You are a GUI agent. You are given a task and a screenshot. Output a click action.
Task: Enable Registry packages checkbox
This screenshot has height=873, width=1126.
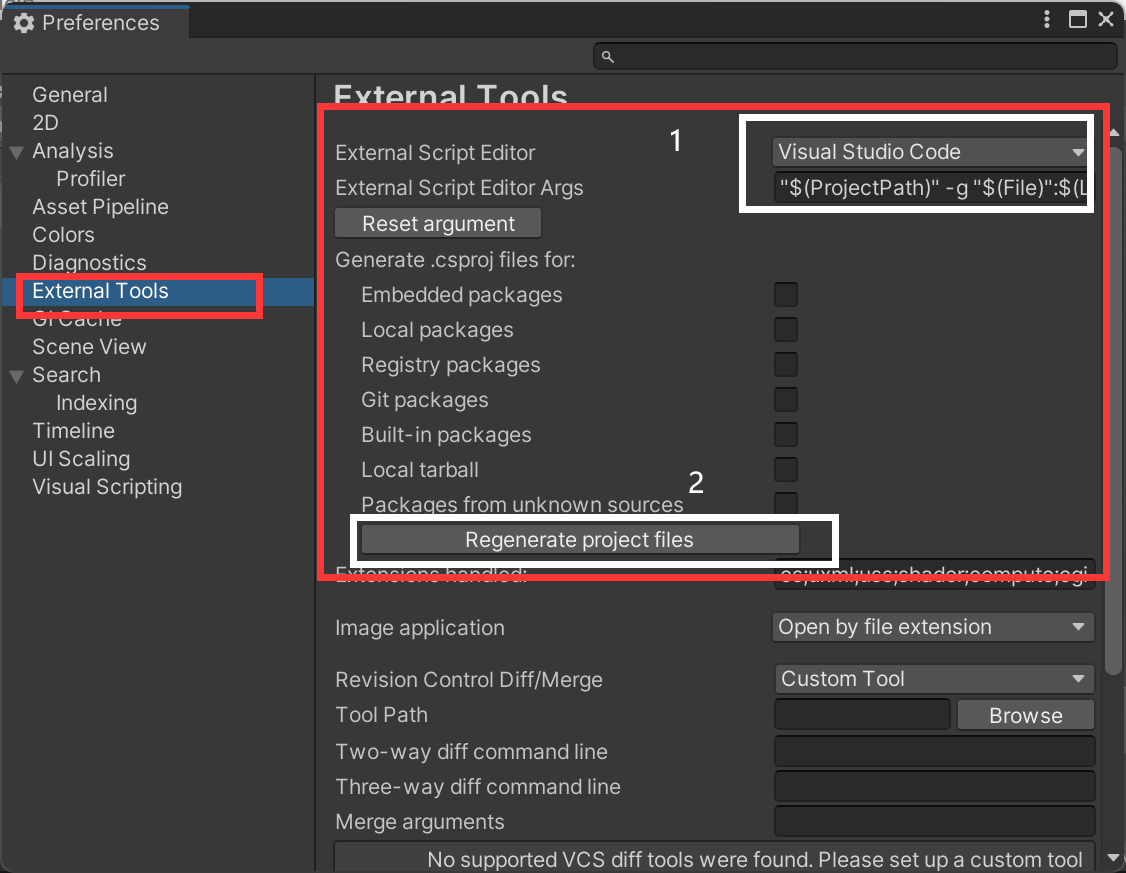786,365
